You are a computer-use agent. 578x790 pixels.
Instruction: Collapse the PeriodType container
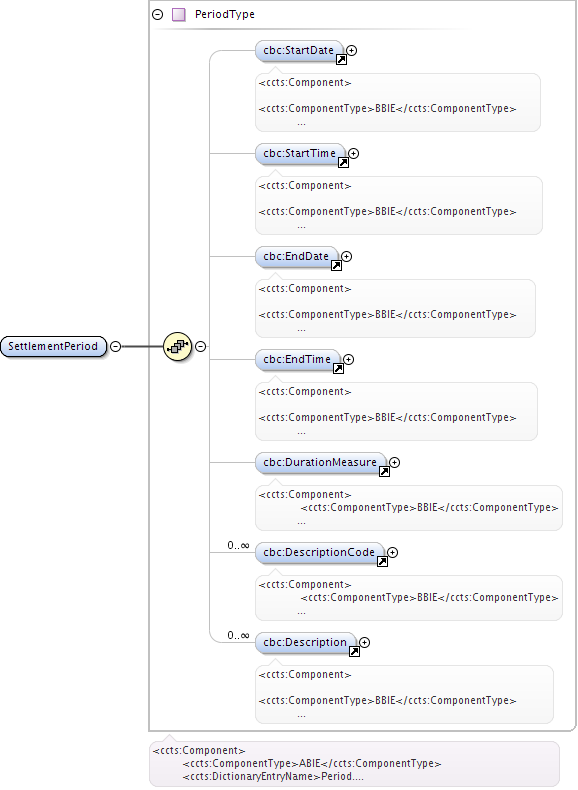coord(158,15)
